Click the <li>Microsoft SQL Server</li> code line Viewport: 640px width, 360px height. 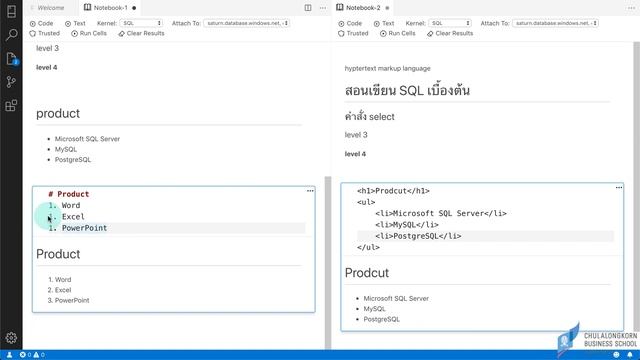[x=441, y=213]
